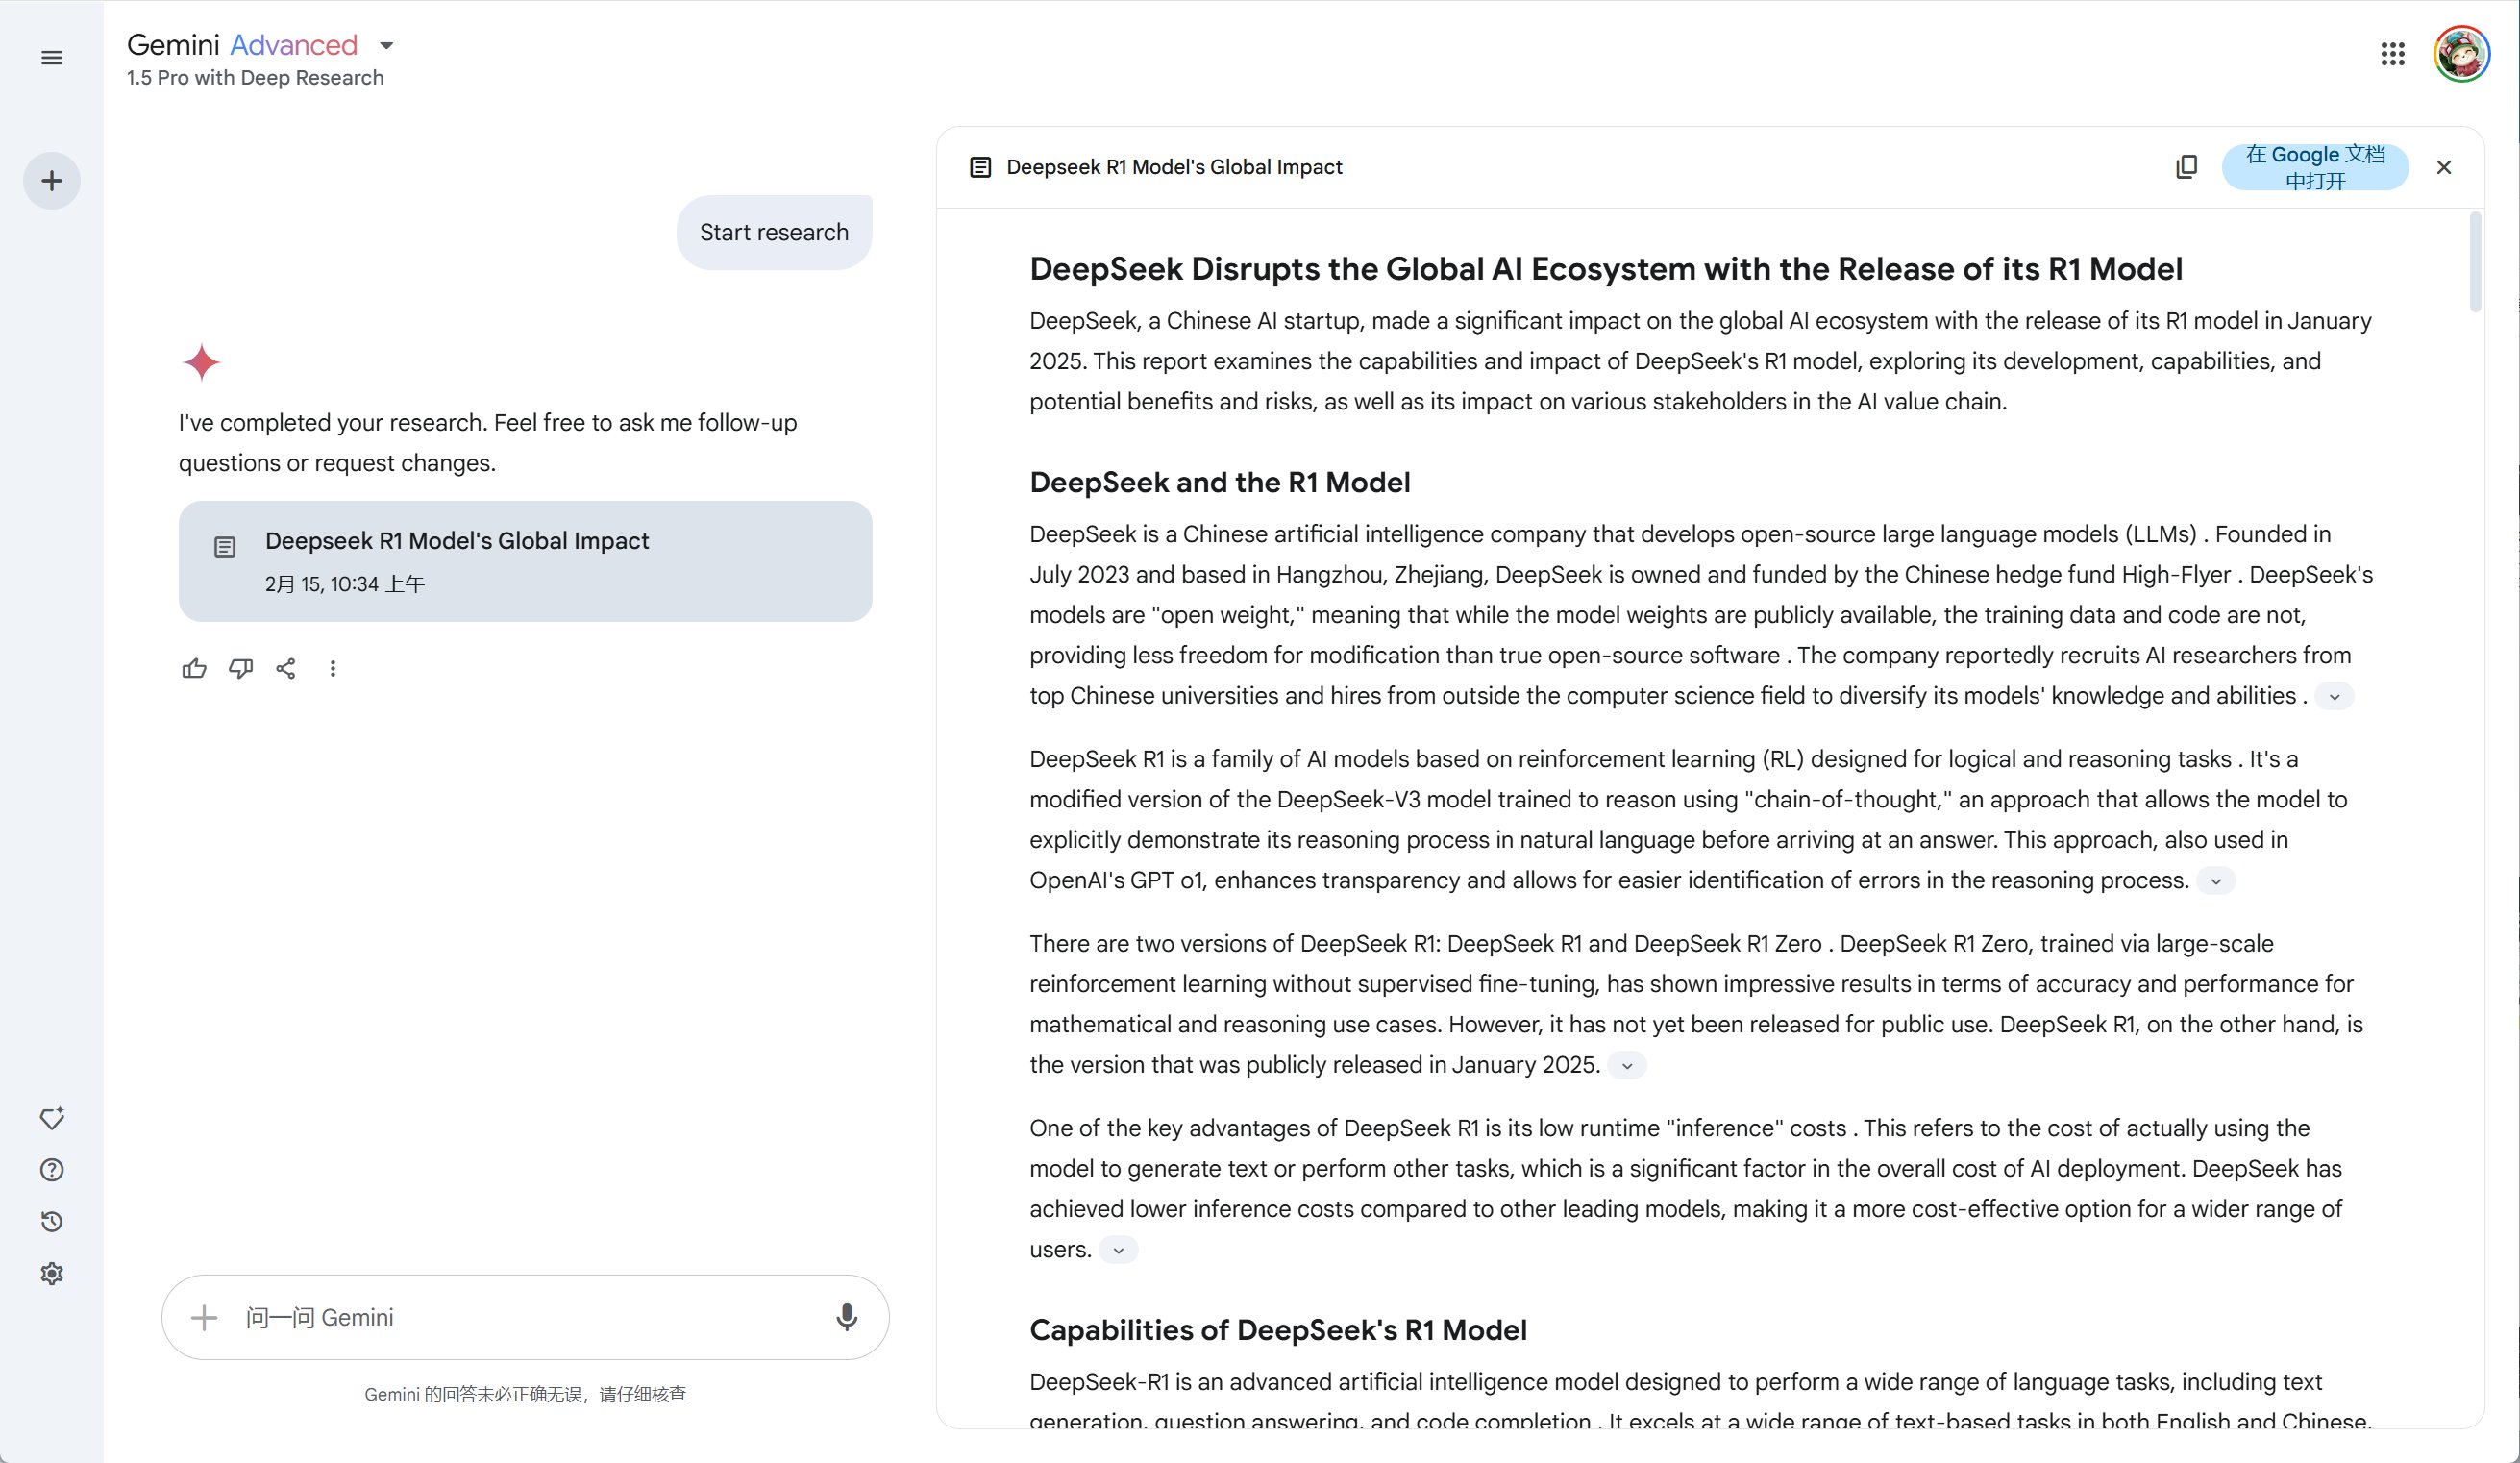The image size is (2520, 1463).
Task: Click '在 Google 文档中打开' button
Action: (x=2314, y=167)
